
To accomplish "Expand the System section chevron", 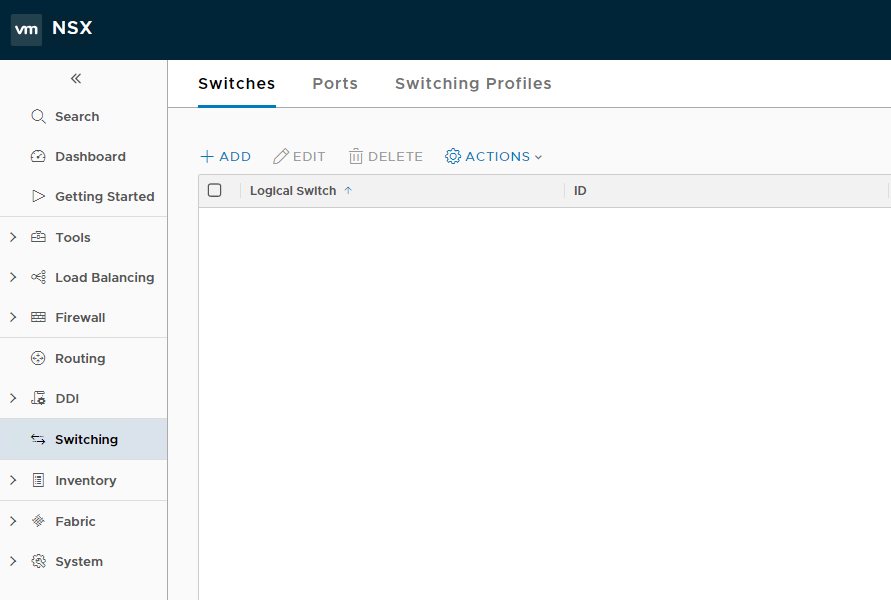I will (13, 561).
